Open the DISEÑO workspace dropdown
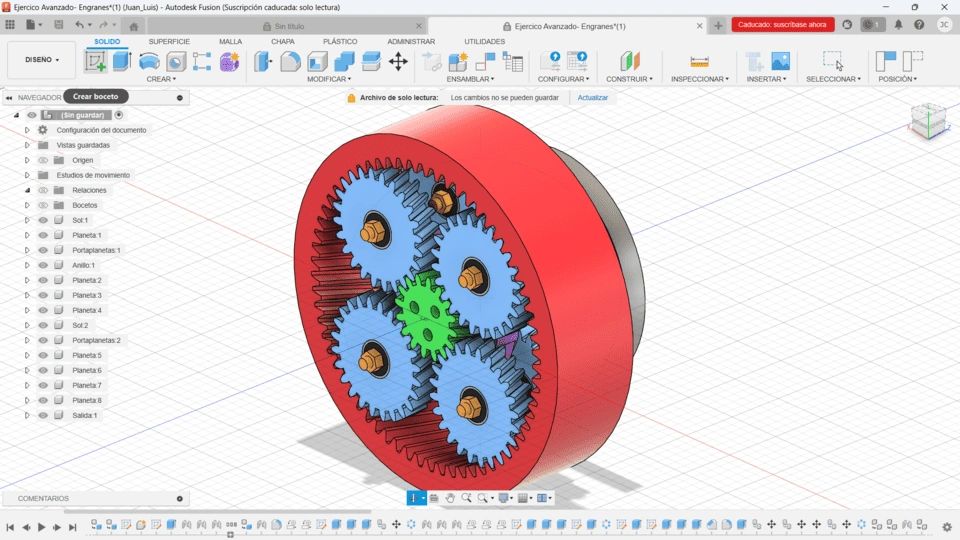960x540 pixels. [42, 60]
